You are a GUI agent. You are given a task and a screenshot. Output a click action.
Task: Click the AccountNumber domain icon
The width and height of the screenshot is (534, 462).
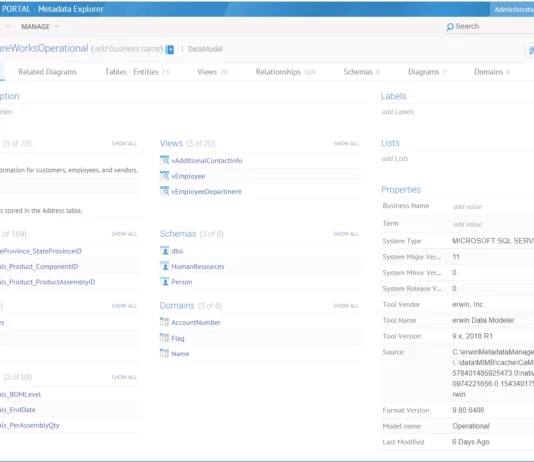coord(164,322)
